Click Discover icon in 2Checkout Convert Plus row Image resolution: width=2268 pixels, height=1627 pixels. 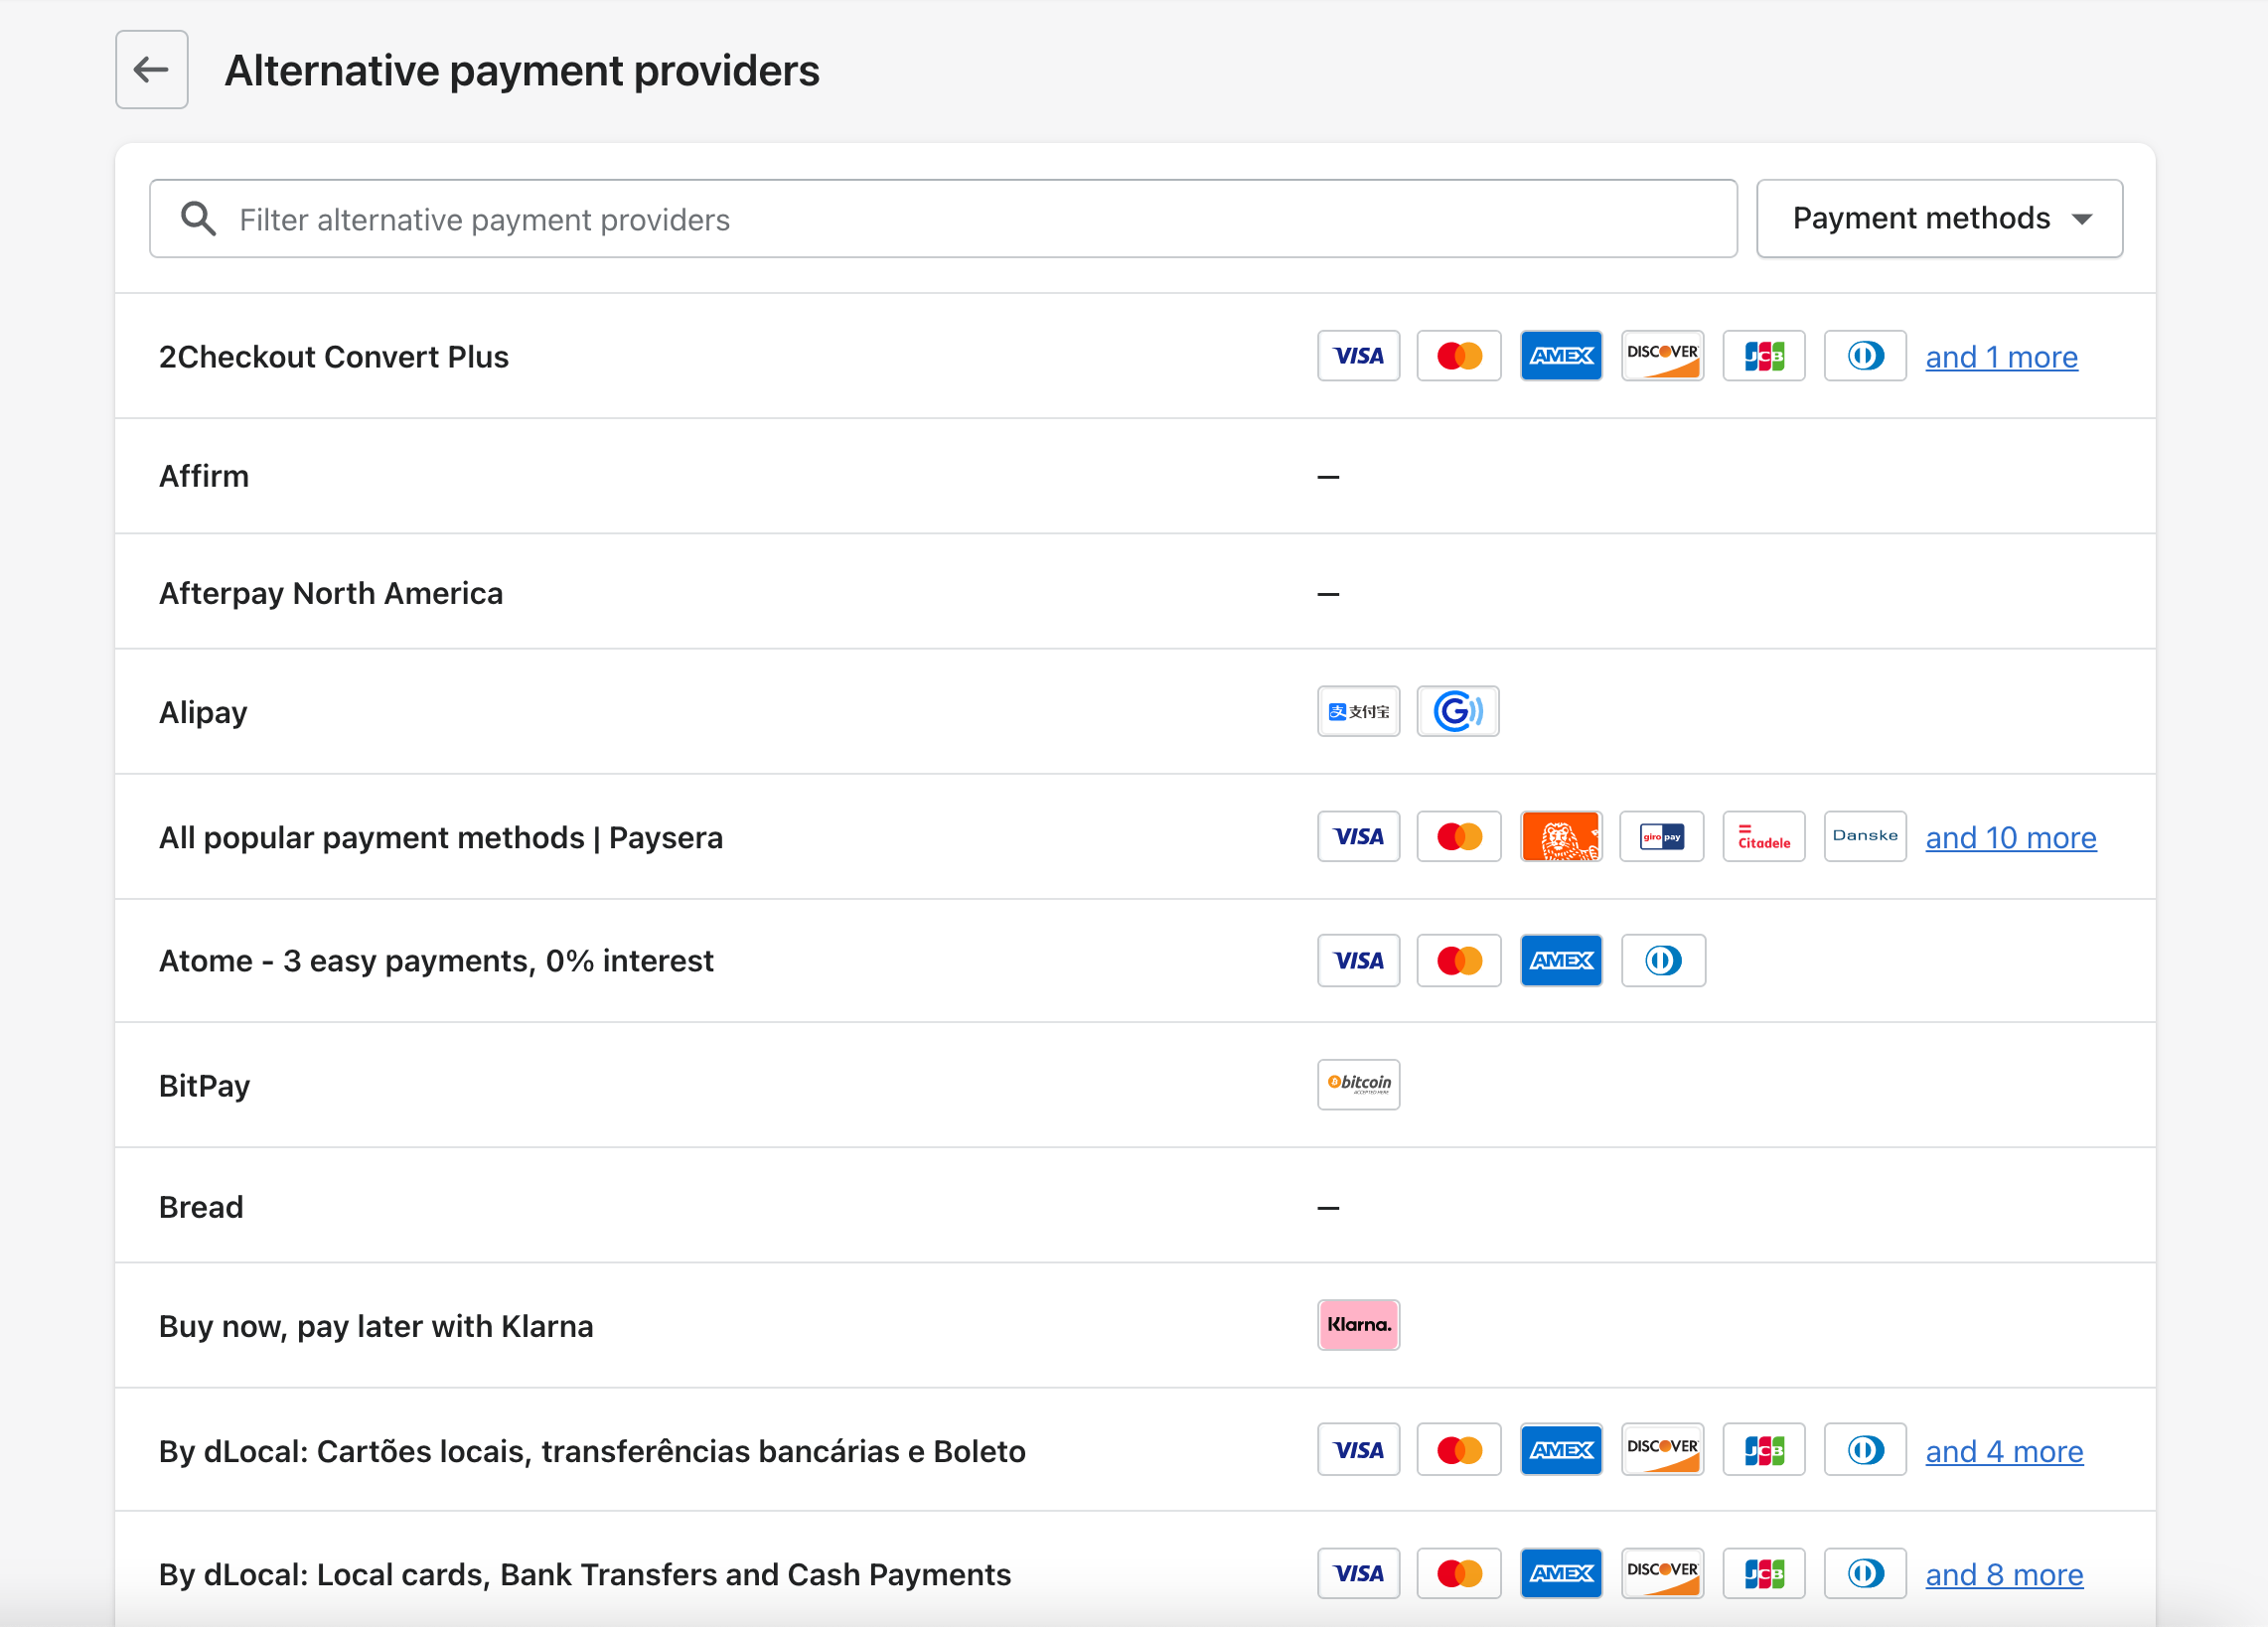[1662, 356]
